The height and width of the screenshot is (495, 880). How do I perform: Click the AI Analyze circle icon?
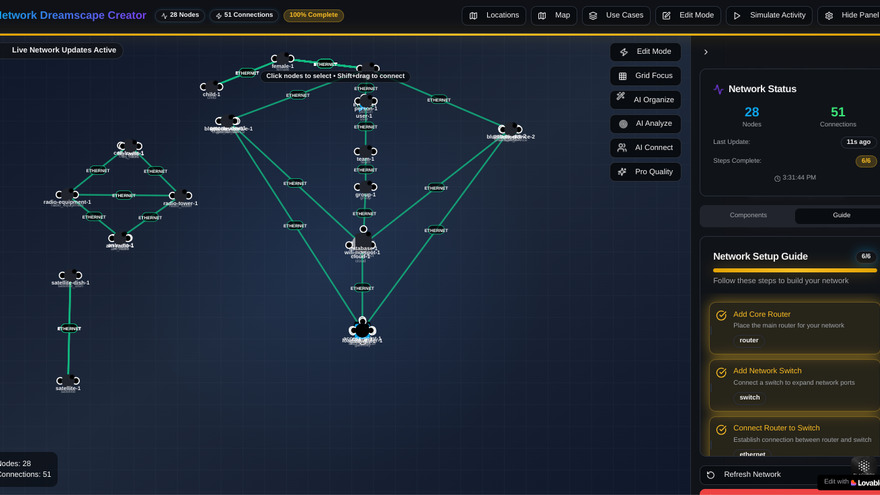623,124
